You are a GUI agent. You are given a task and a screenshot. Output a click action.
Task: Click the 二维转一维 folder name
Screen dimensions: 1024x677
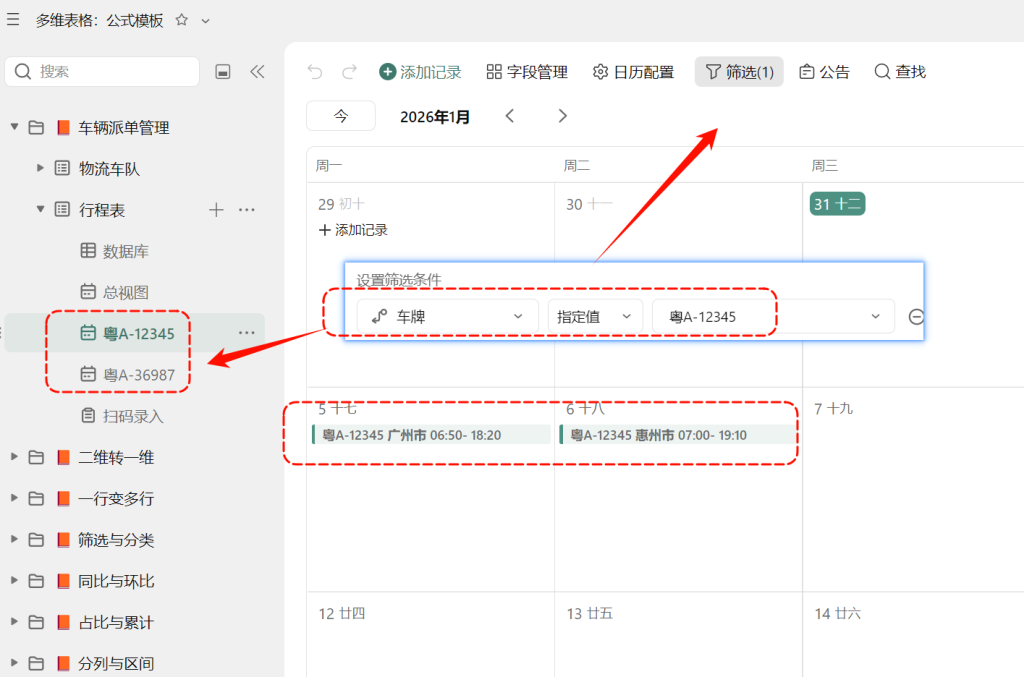(x=116, y=458)
